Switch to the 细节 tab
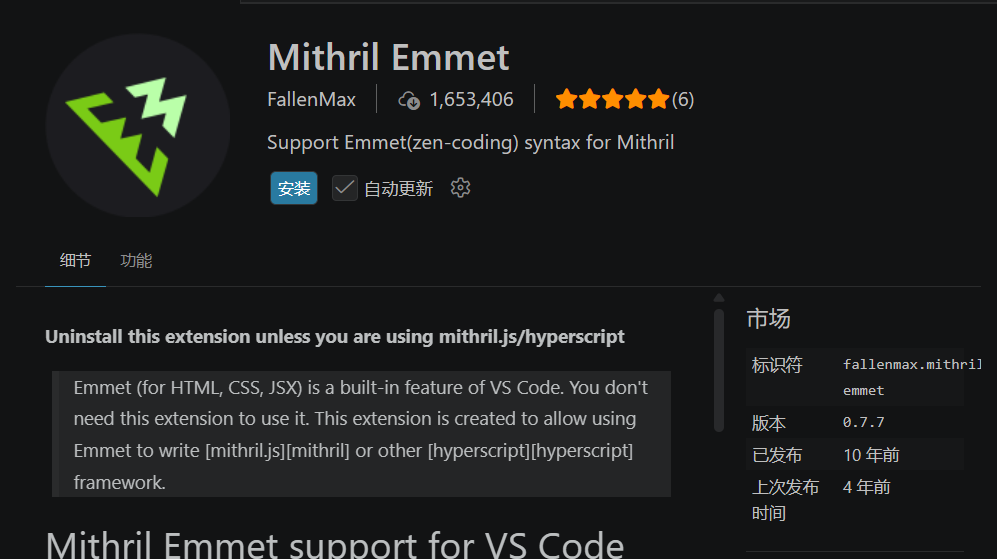 (75, 261)
